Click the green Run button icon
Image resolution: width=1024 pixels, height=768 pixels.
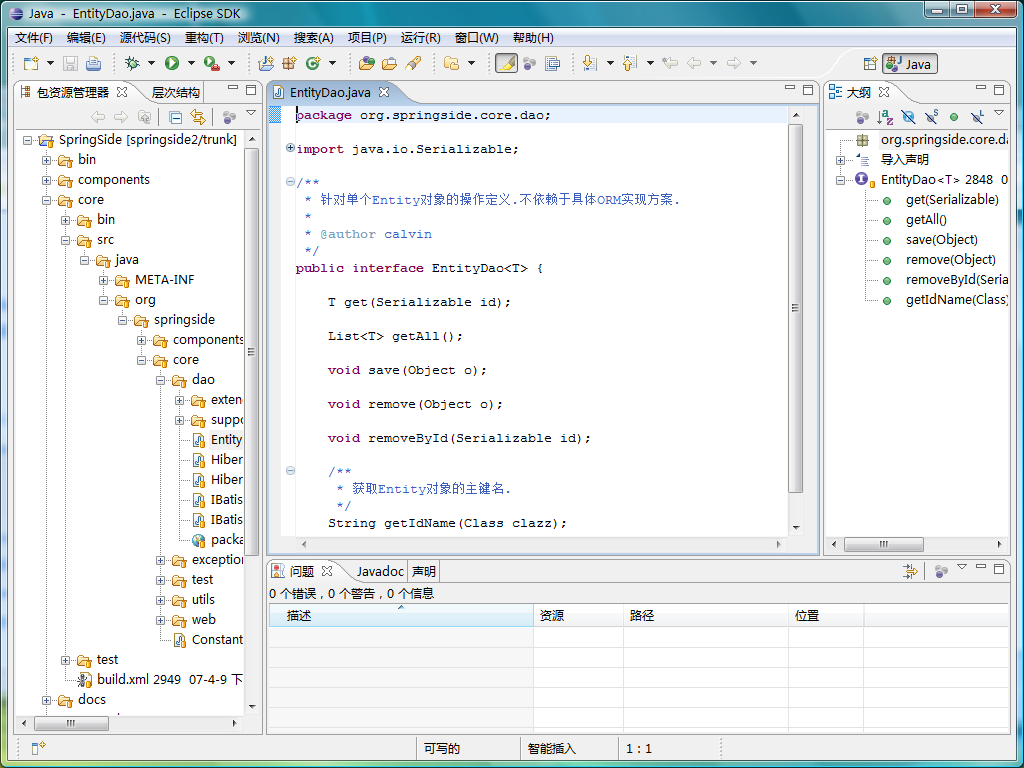[172, 63]
